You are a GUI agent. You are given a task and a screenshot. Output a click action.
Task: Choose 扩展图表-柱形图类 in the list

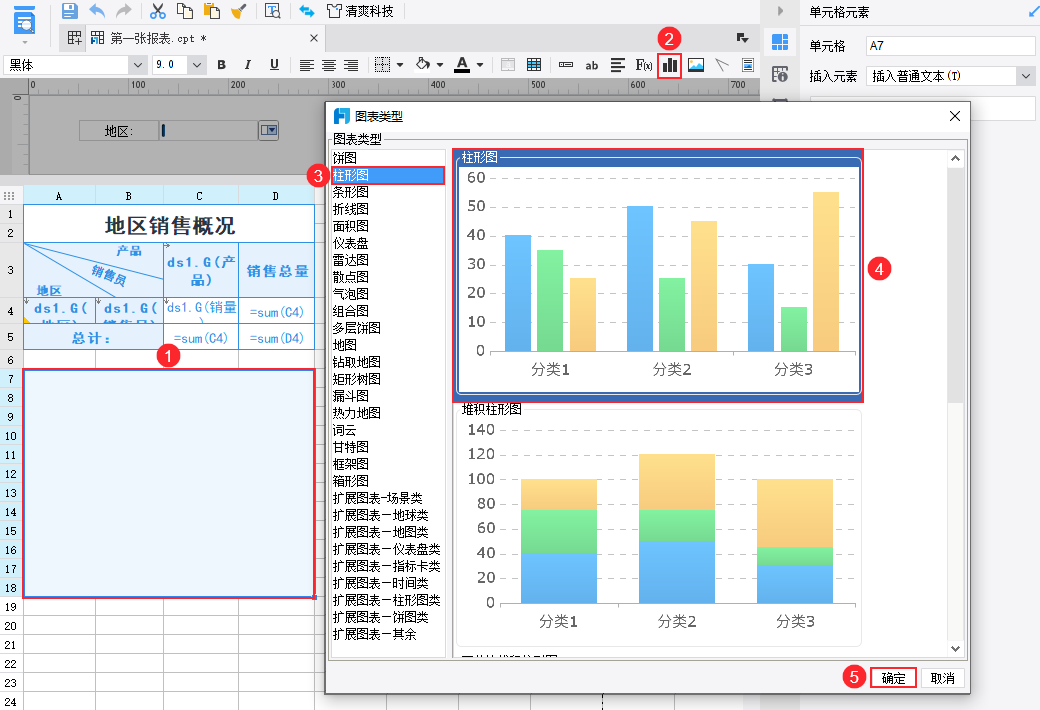387,600
